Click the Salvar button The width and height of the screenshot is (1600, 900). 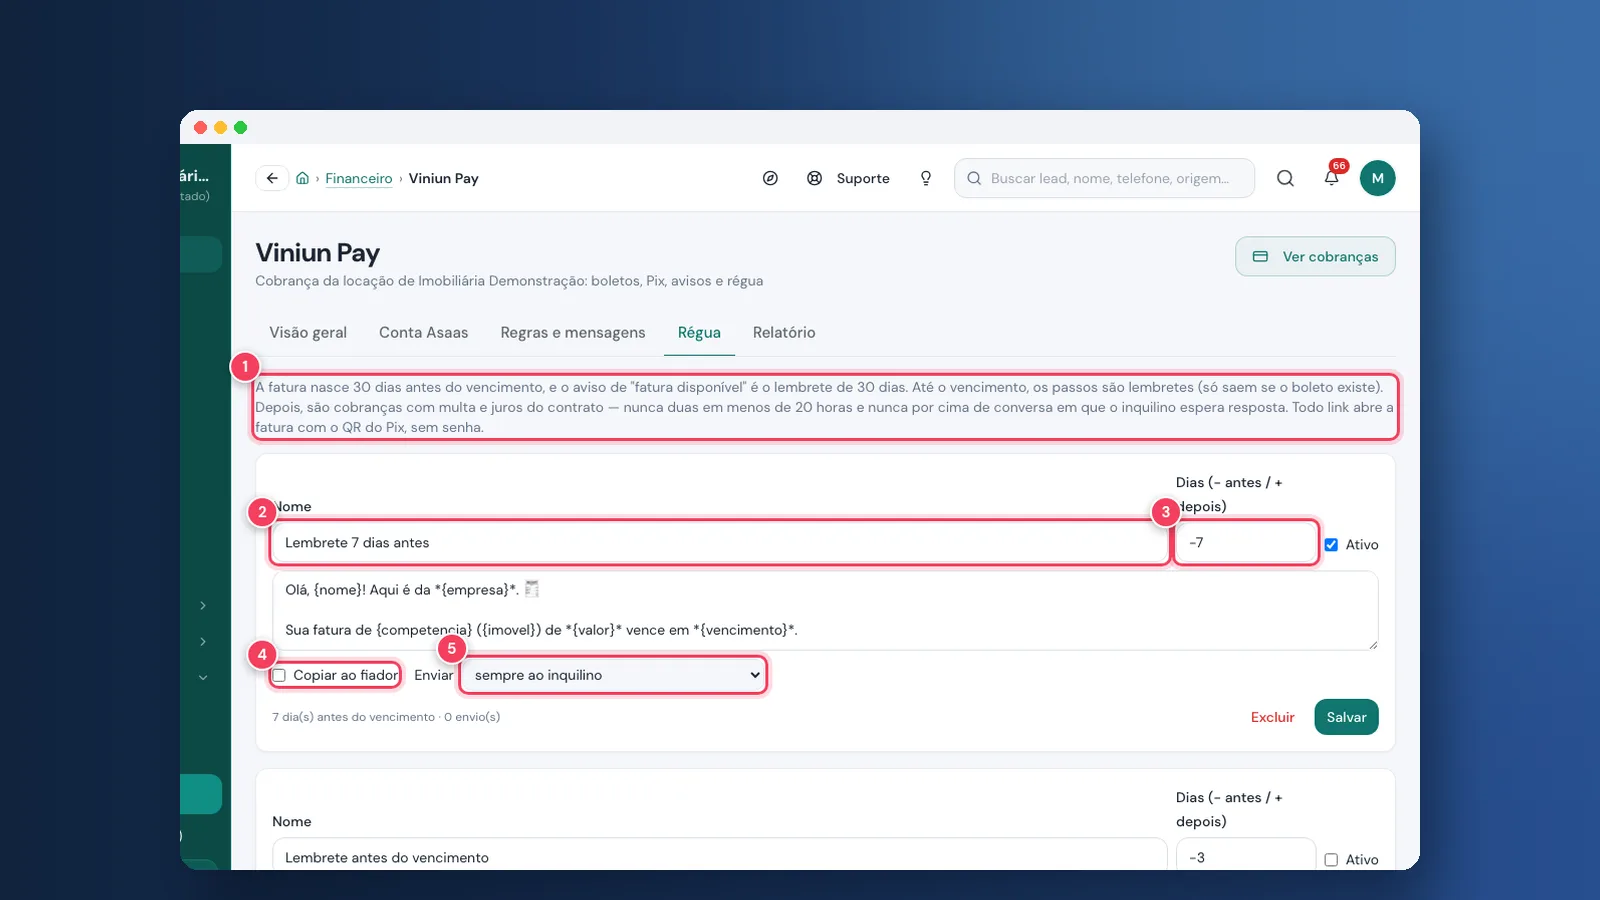(x=1346, y=717)
